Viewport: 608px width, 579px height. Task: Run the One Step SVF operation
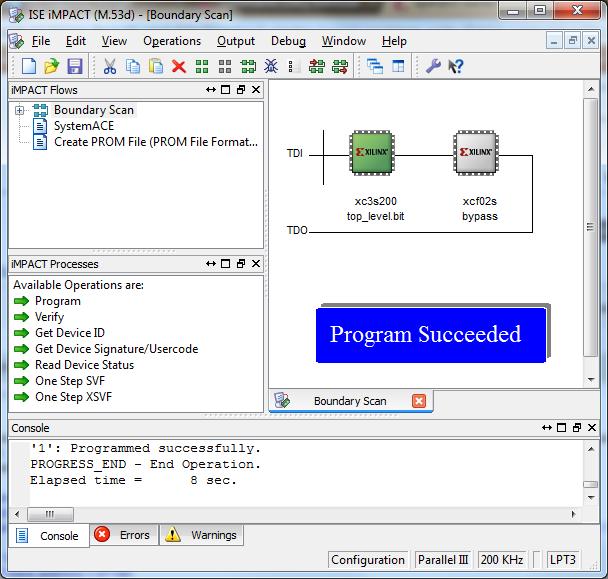click(70, 380)
